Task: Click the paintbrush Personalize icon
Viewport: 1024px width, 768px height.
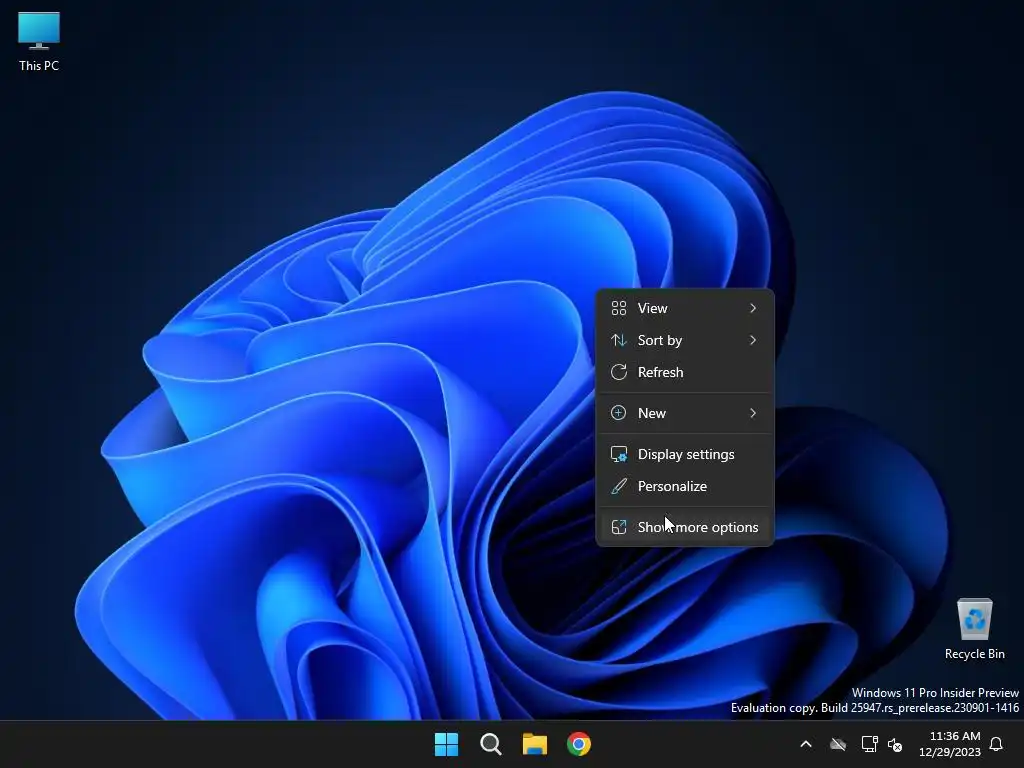Action: pos(618,487)
